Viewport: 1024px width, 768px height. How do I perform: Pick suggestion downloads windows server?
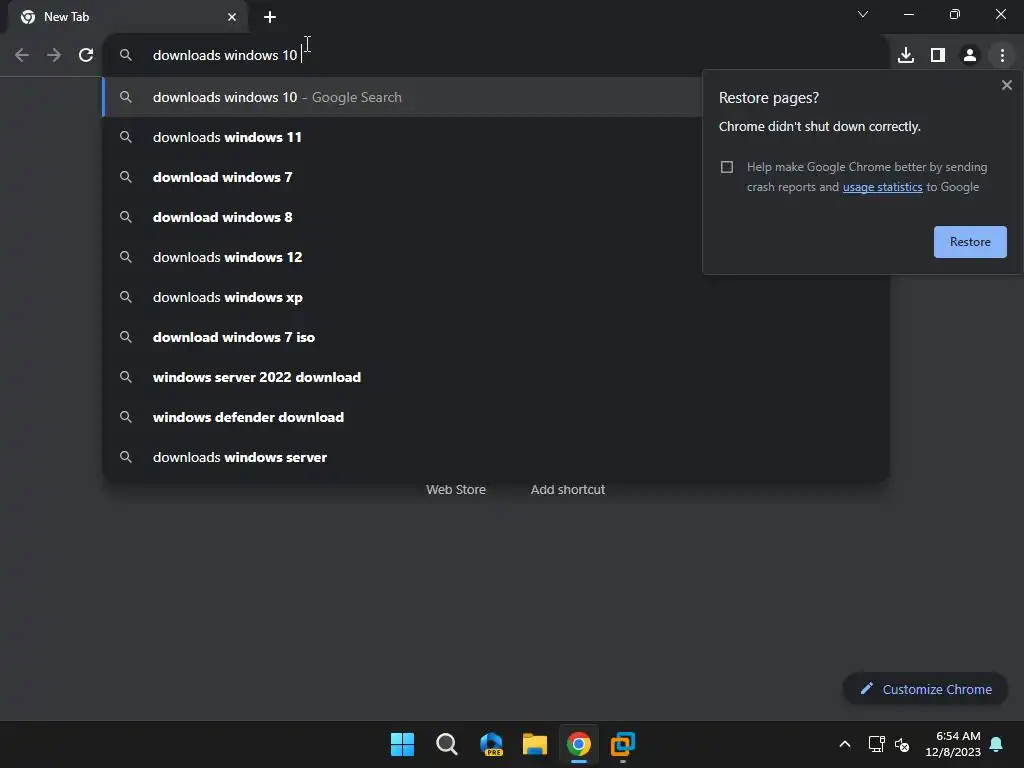496,457
